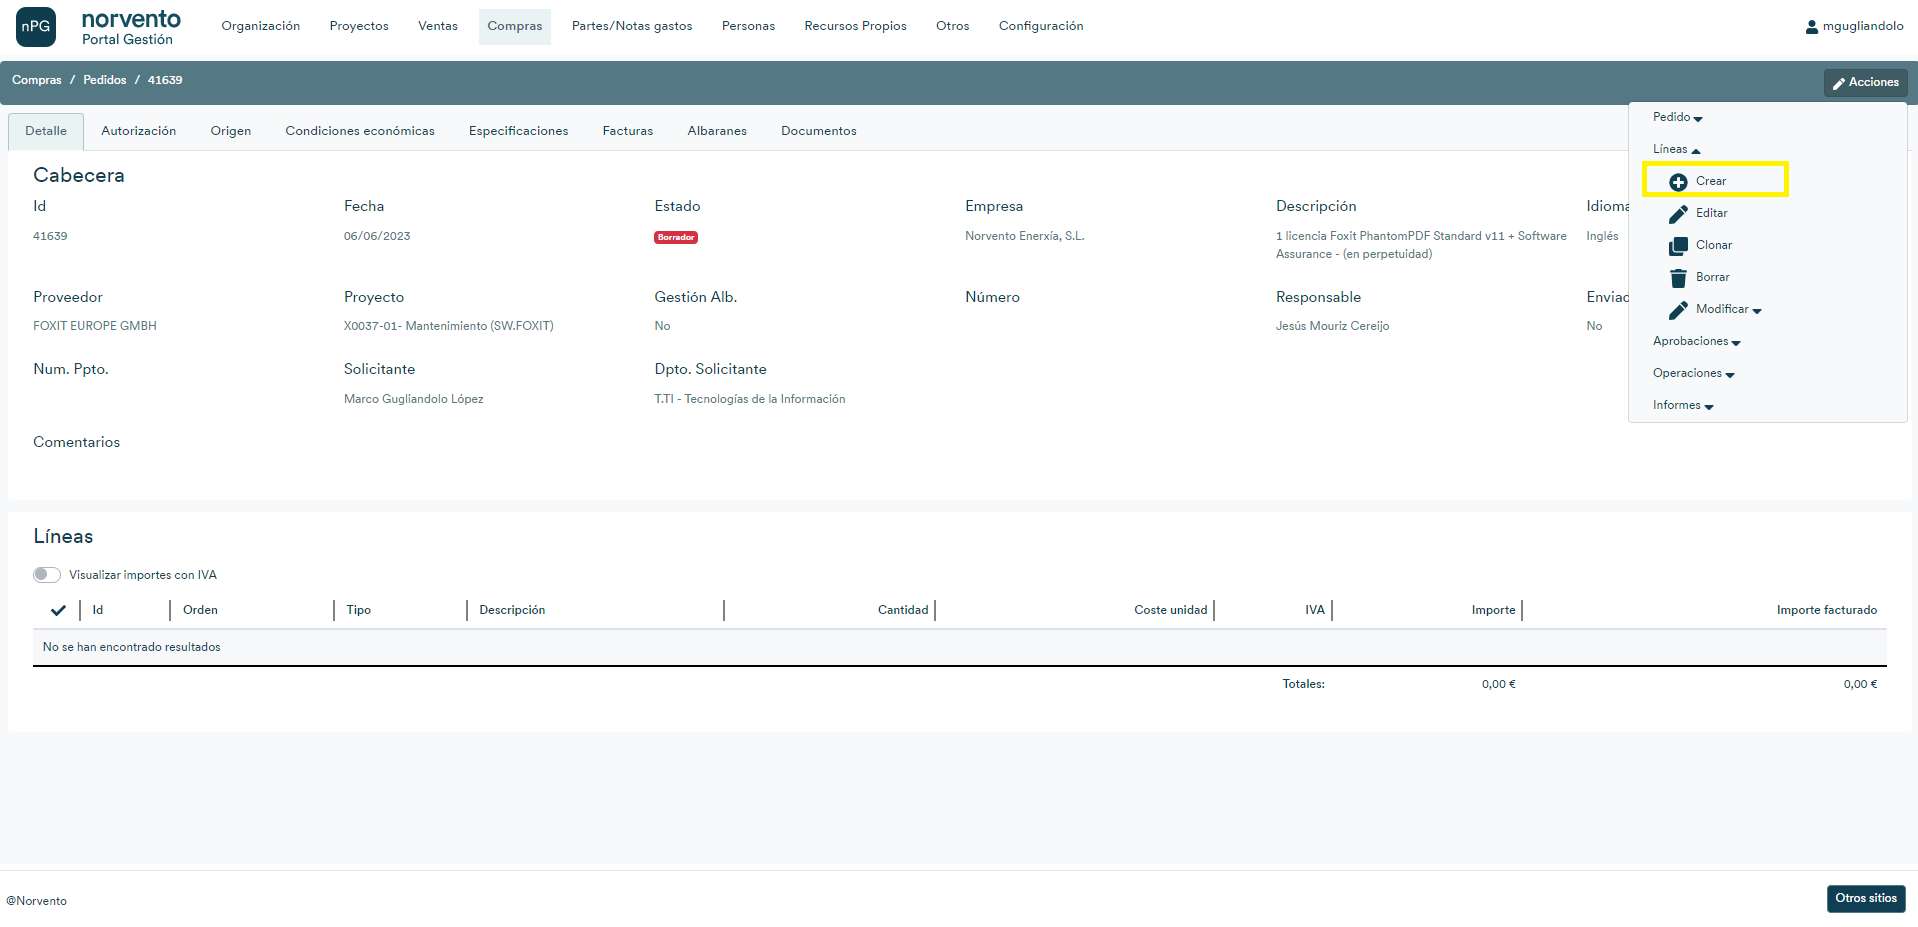Click the Otros sitios button
Screen dimensions: 1918x927
coord(1866,899)
